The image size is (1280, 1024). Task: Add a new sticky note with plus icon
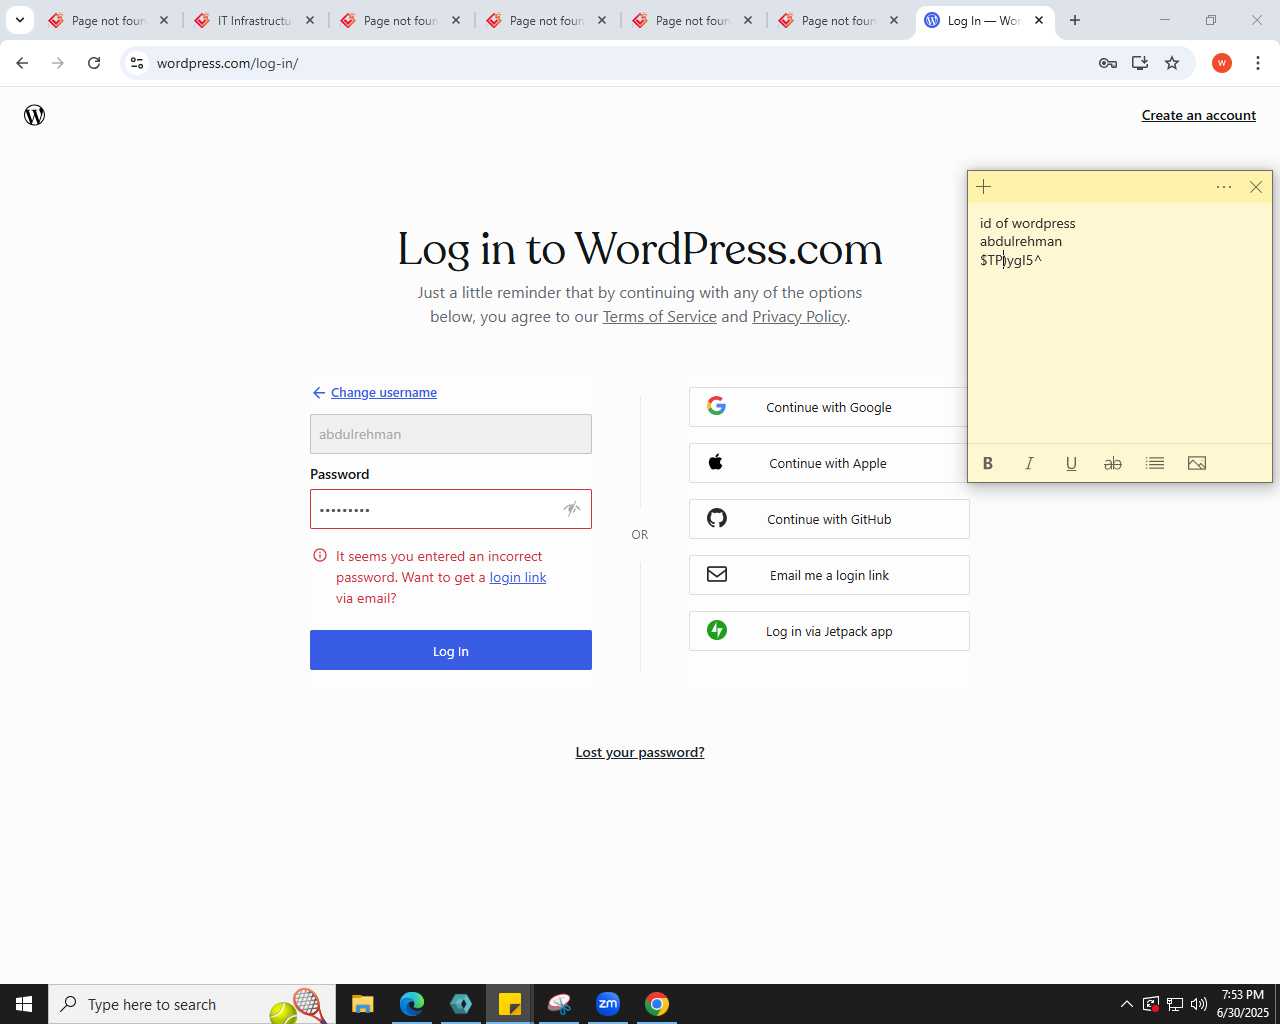click(984, 187)
